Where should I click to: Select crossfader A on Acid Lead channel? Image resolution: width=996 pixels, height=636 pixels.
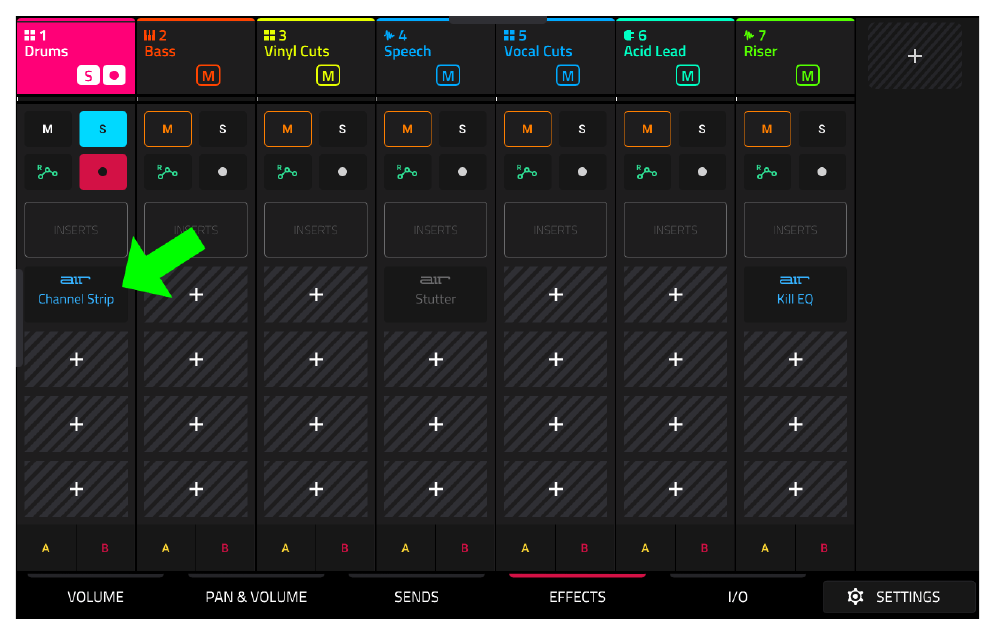(645, 548)
